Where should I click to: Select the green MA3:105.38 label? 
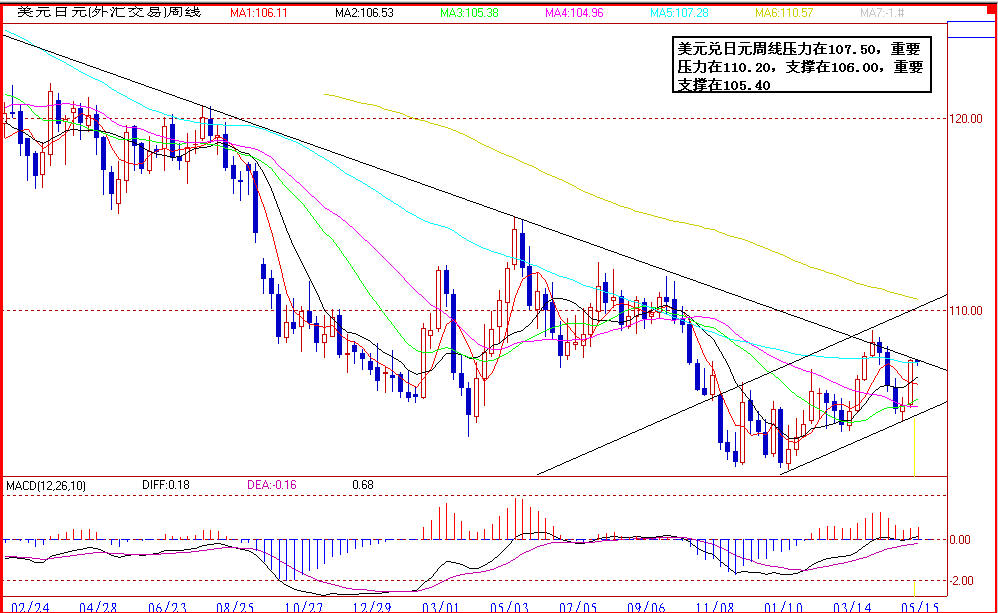[x=469, y=13]
